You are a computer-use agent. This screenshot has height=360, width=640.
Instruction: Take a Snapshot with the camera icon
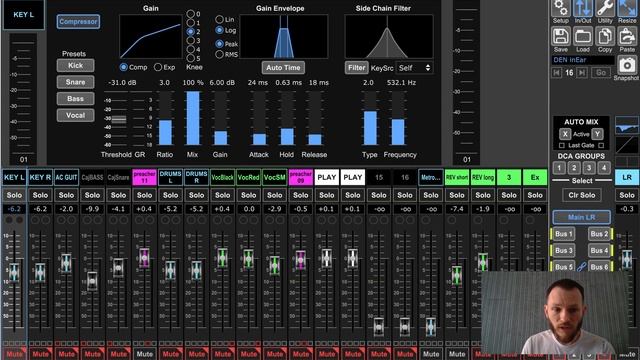pos(627,65)
